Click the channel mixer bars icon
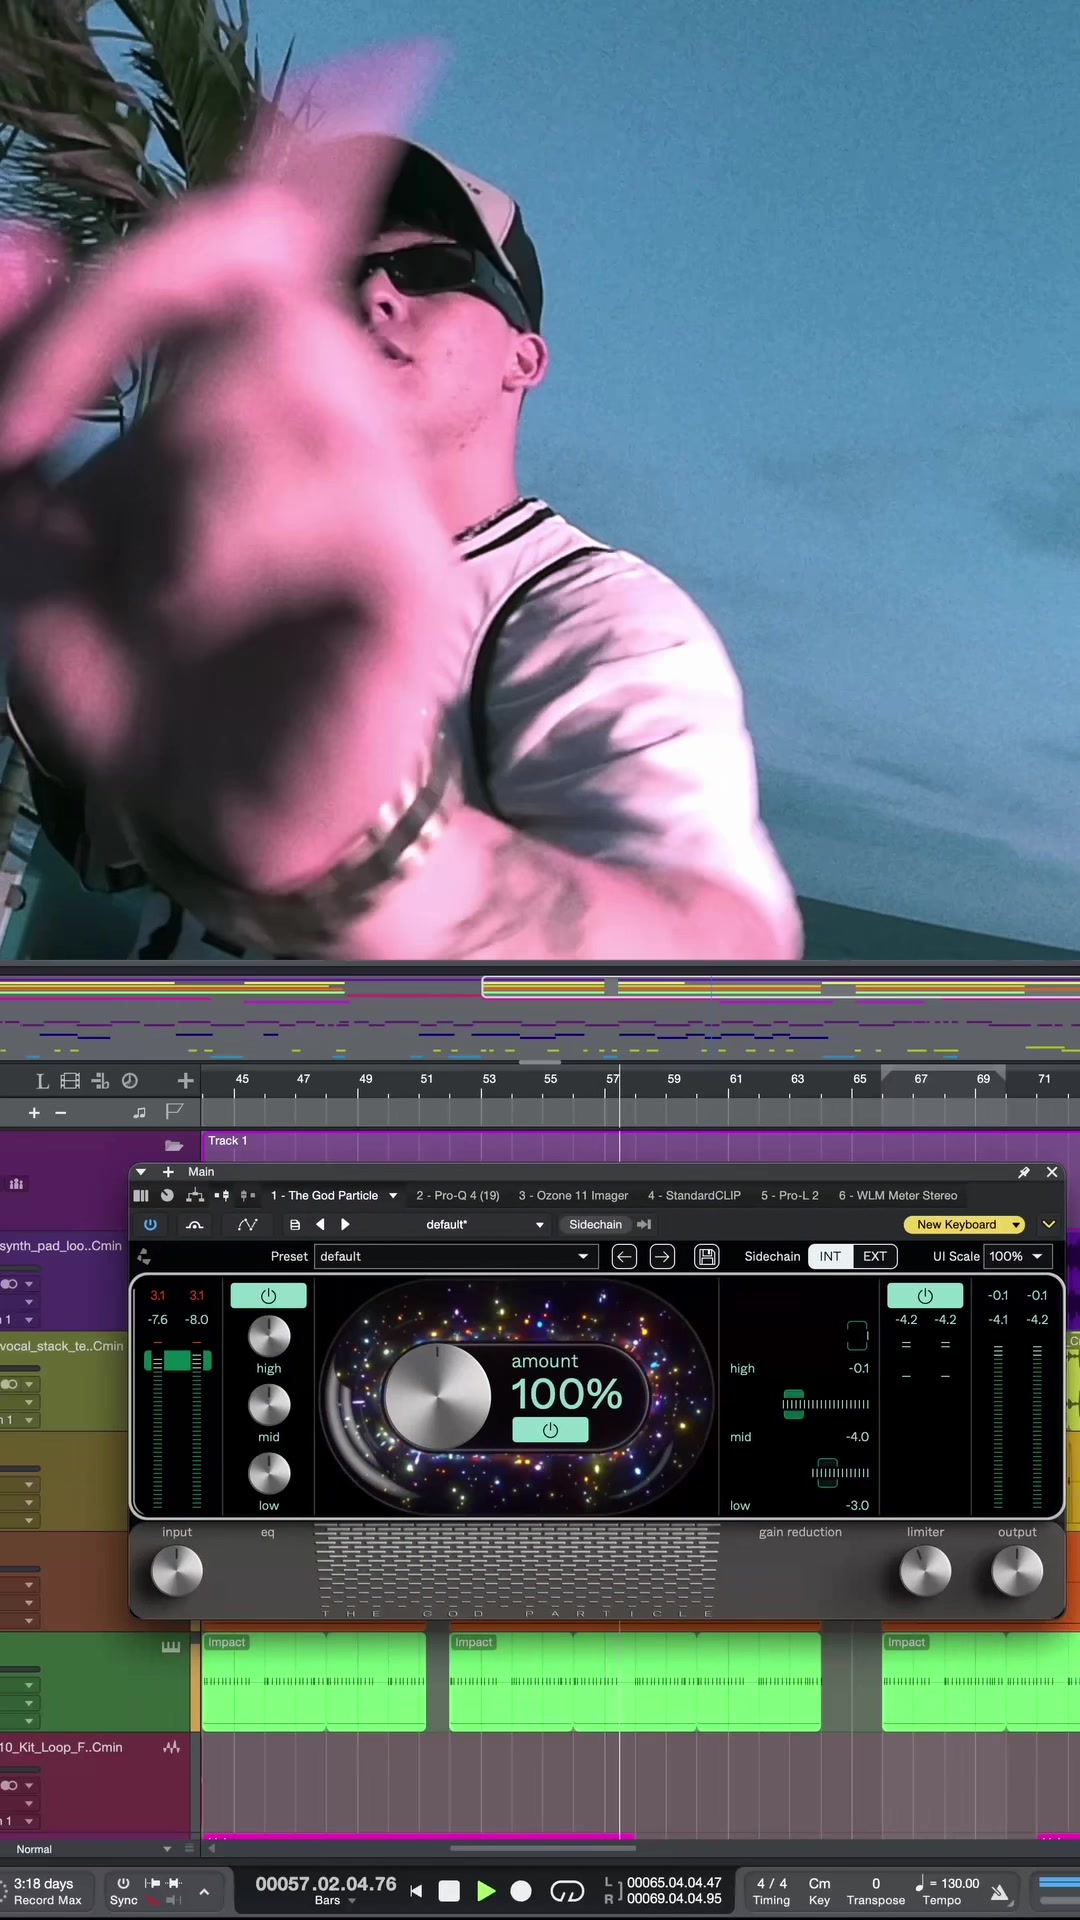This screenshot has width=1080, height=1920. (141, 1195)
